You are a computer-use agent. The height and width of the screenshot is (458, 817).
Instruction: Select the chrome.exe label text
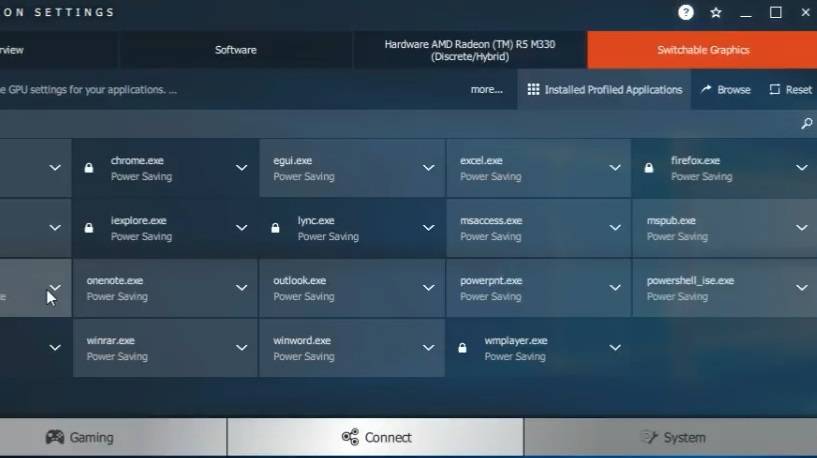[137, 160]
